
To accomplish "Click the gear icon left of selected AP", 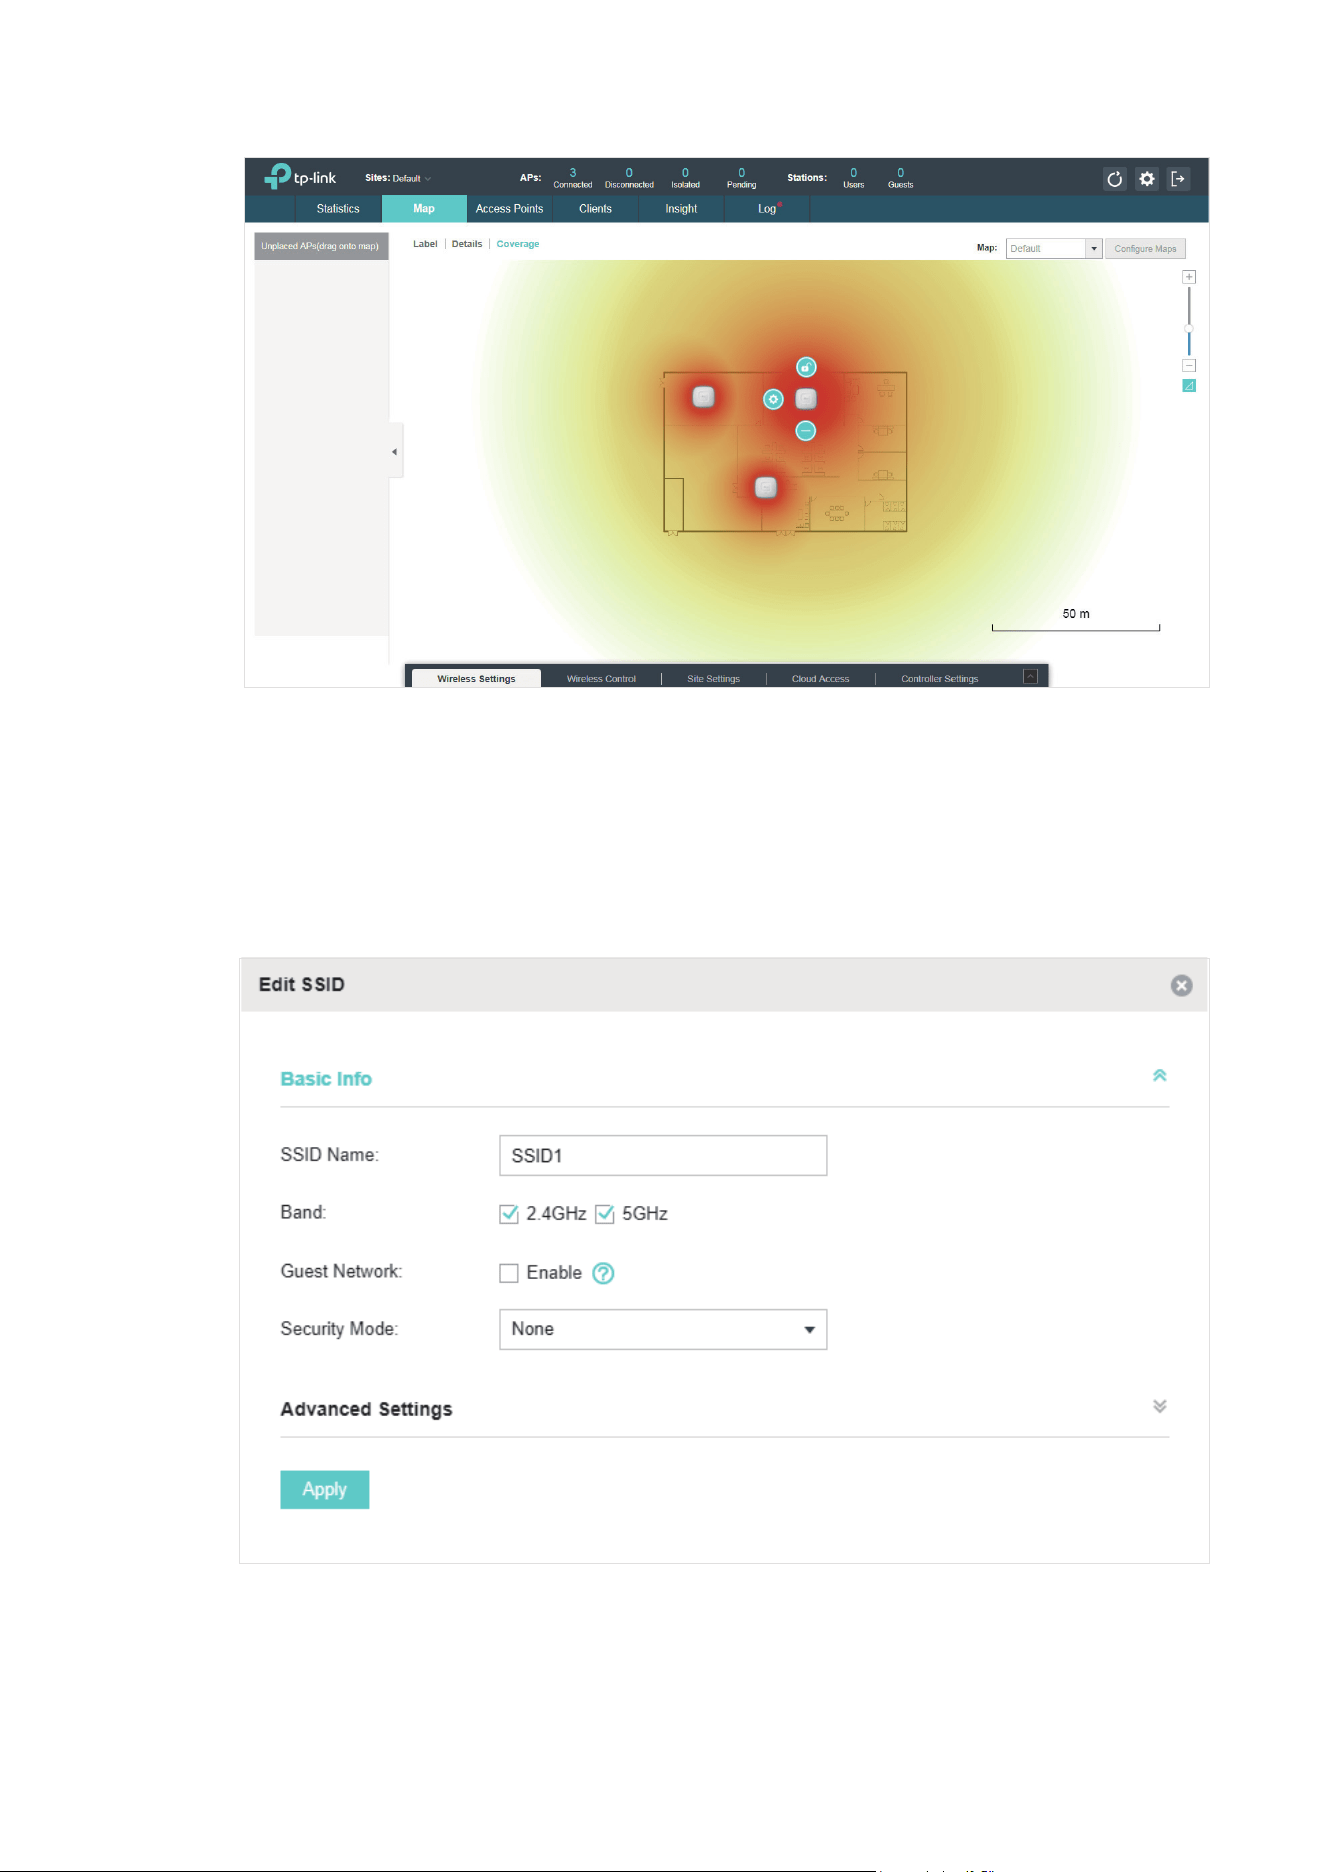I will 773,399.
